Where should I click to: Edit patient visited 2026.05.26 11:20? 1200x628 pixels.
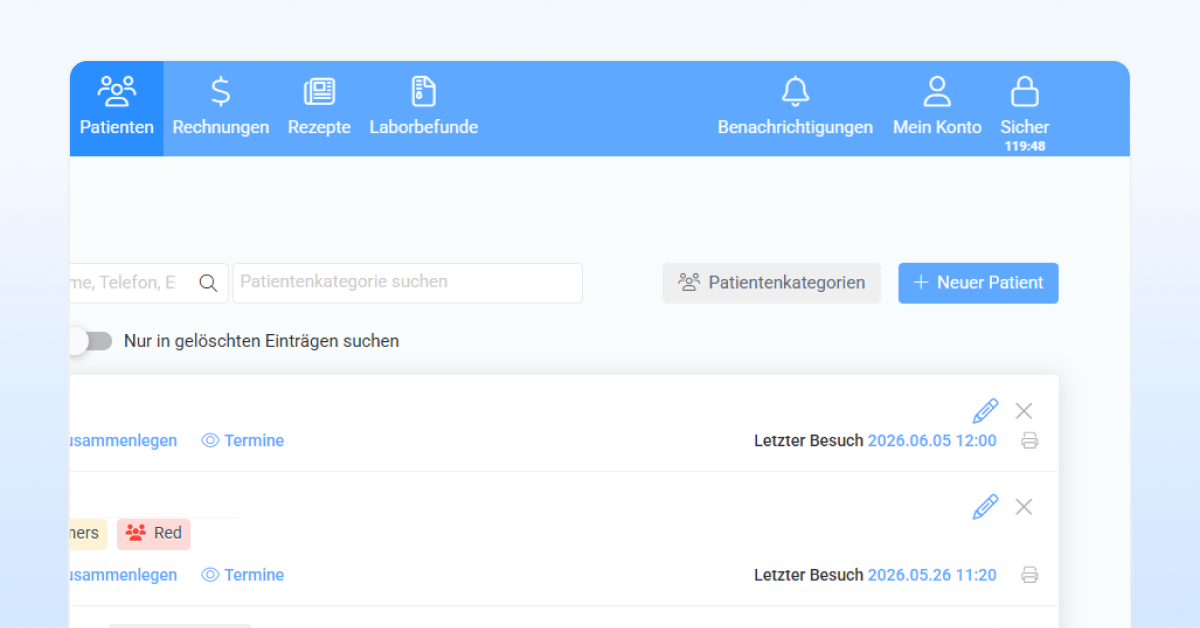tap(985, 507)
